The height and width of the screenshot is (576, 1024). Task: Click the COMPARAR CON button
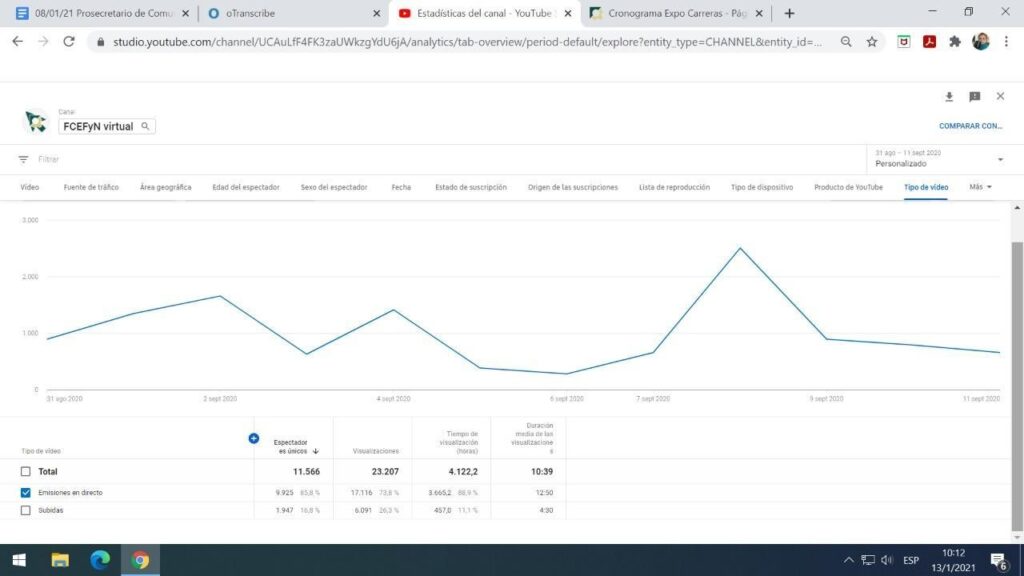970,127
